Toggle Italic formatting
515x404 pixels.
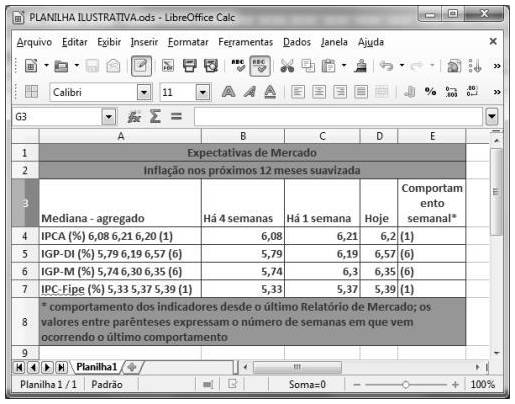click(249, 92)
